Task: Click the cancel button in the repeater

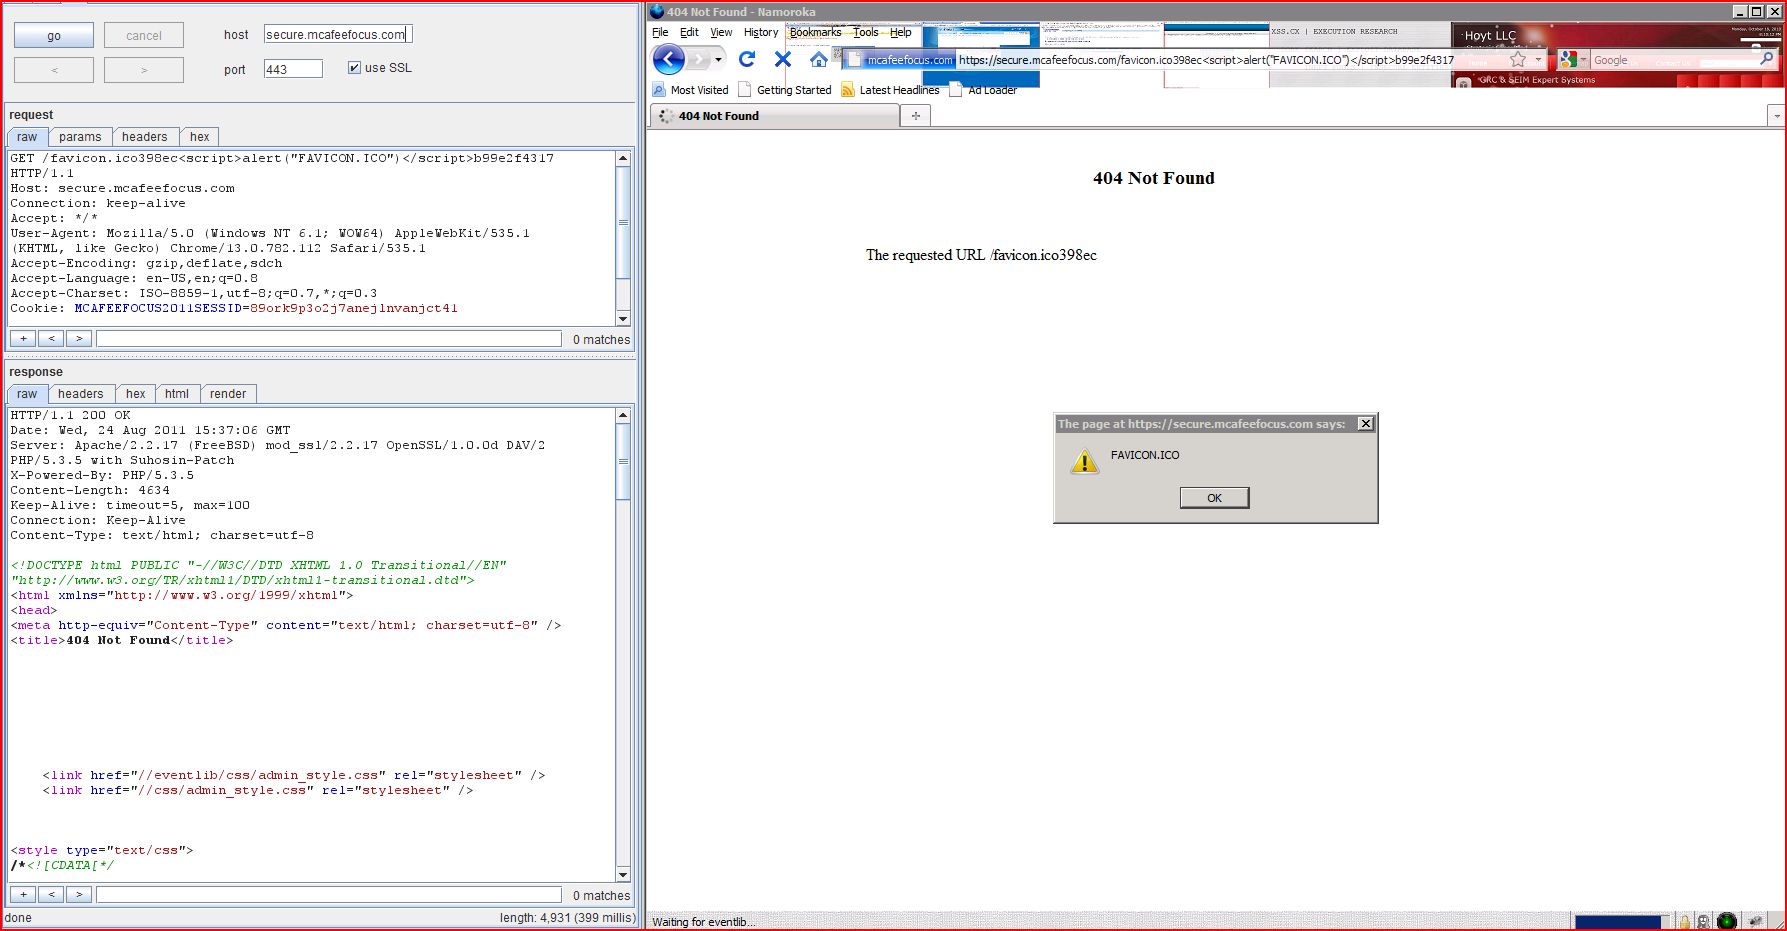Action: pyautogui.click(x=144, y=35)
